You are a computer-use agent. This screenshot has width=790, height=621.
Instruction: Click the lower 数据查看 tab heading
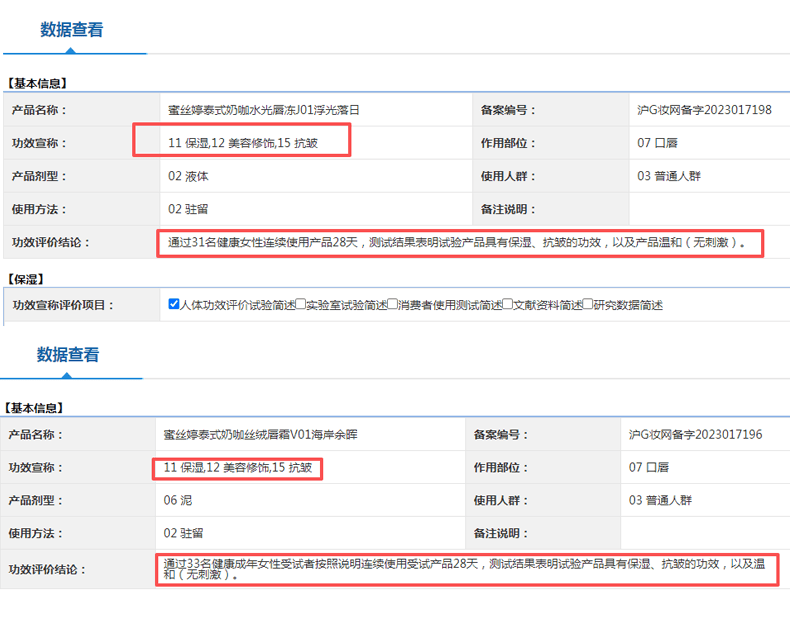[x=68, y=355]
